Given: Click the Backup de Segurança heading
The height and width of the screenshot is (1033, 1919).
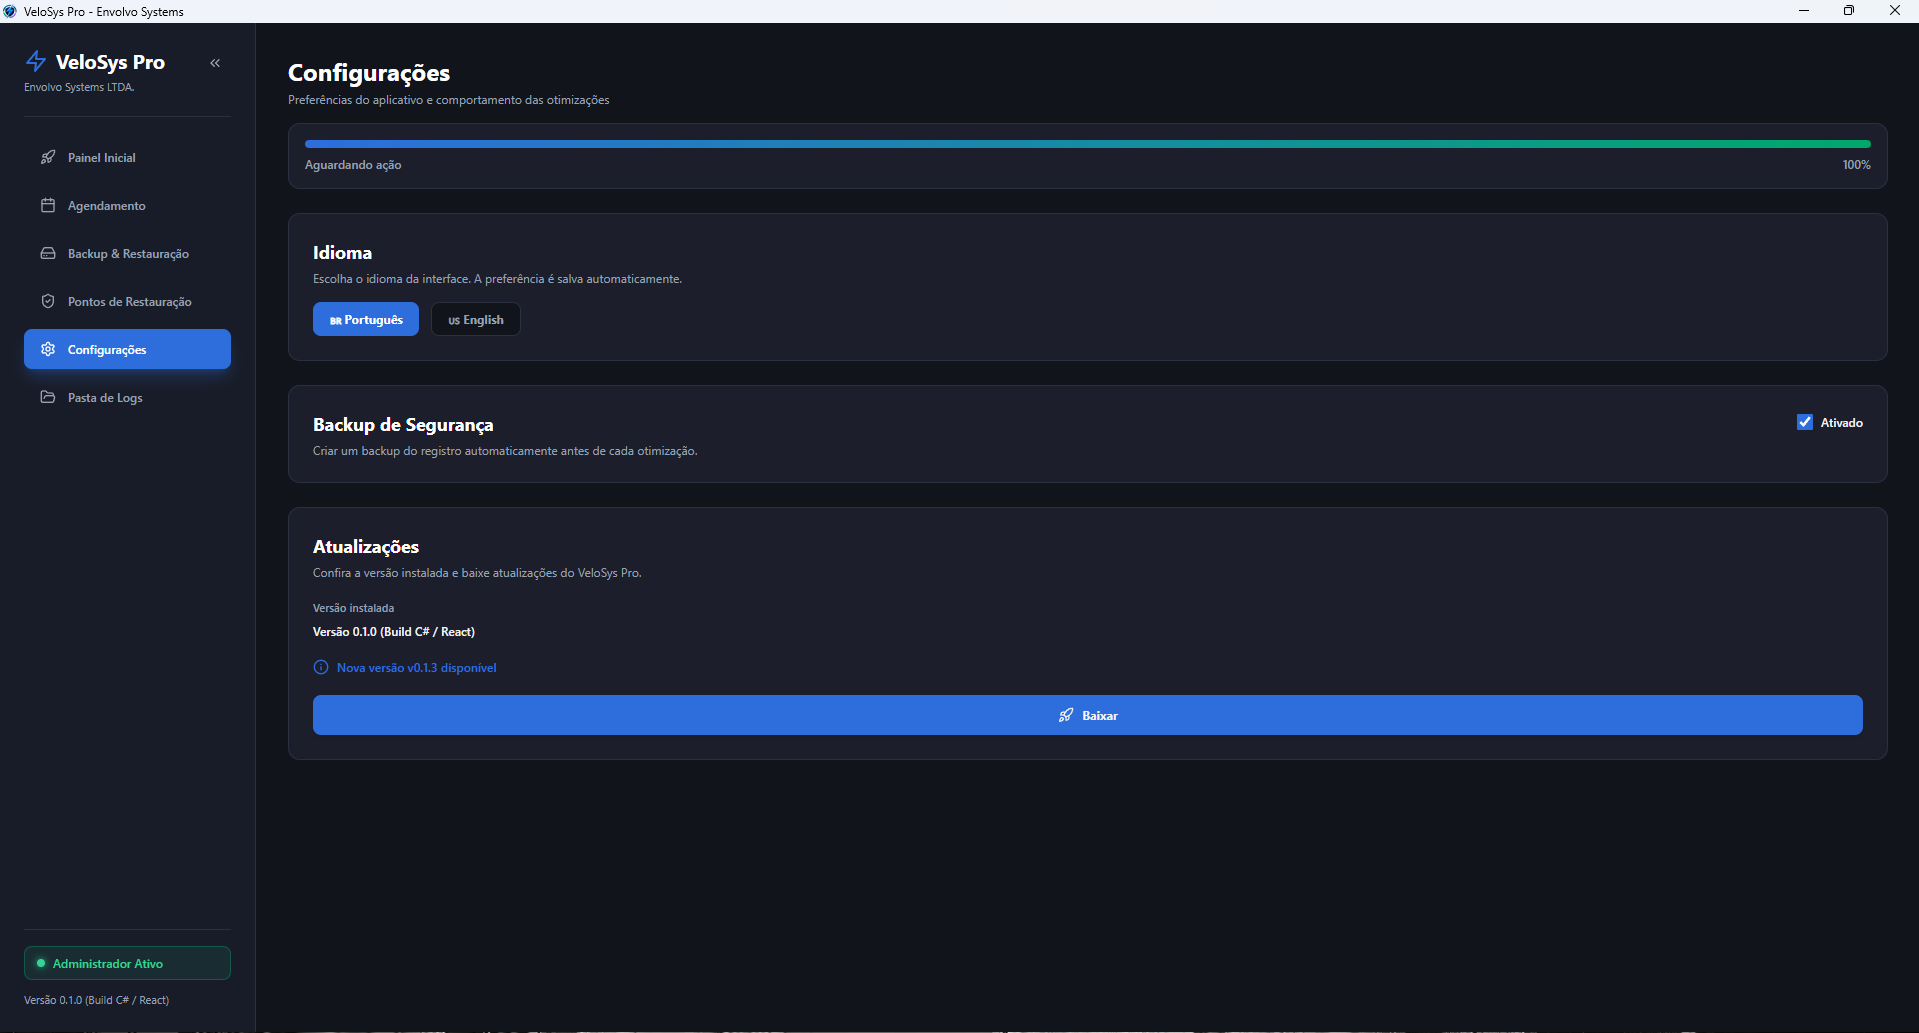Looking at the screenshot, I should coord(403,425).
